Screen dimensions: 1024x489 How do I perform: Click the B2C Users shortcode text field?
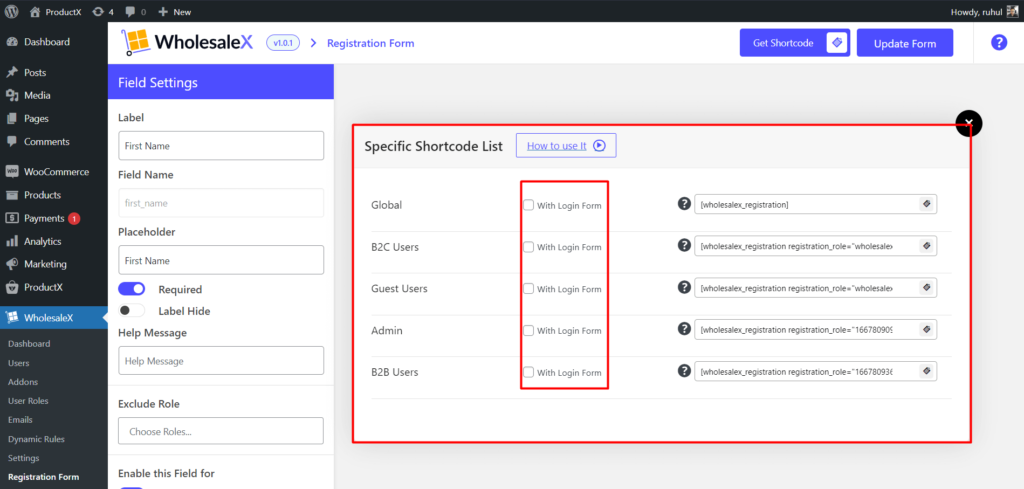point(816,246)
